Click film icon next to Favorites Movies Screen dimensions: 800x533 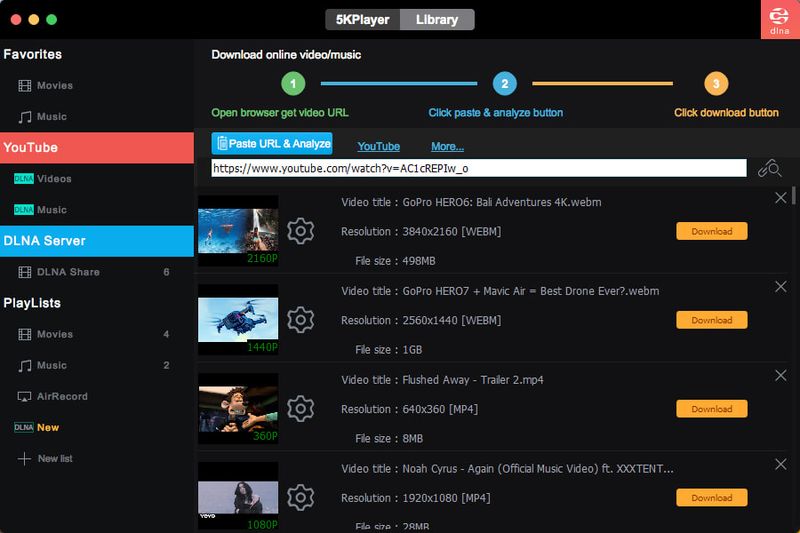(x=24, y=86)
